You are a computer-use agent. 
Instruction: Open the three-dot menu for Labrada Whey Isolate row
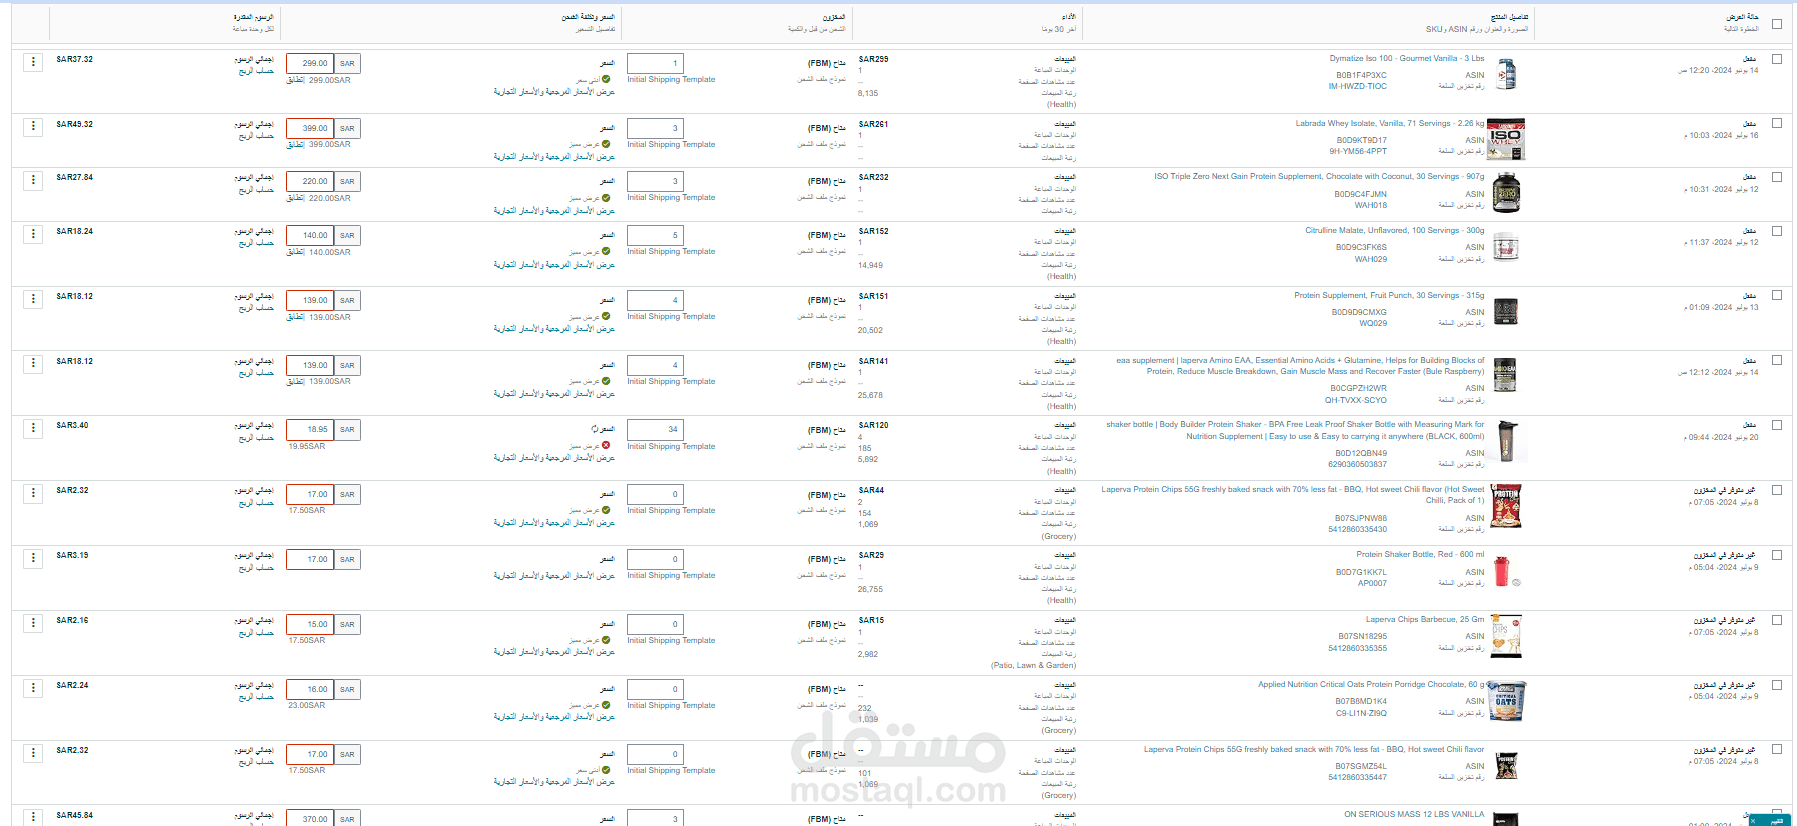[33, 127]
